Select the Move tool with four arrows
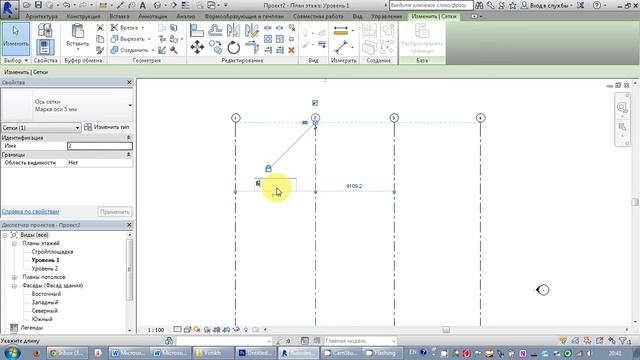This screenshot has width=640, height=360. coord(197,47)
